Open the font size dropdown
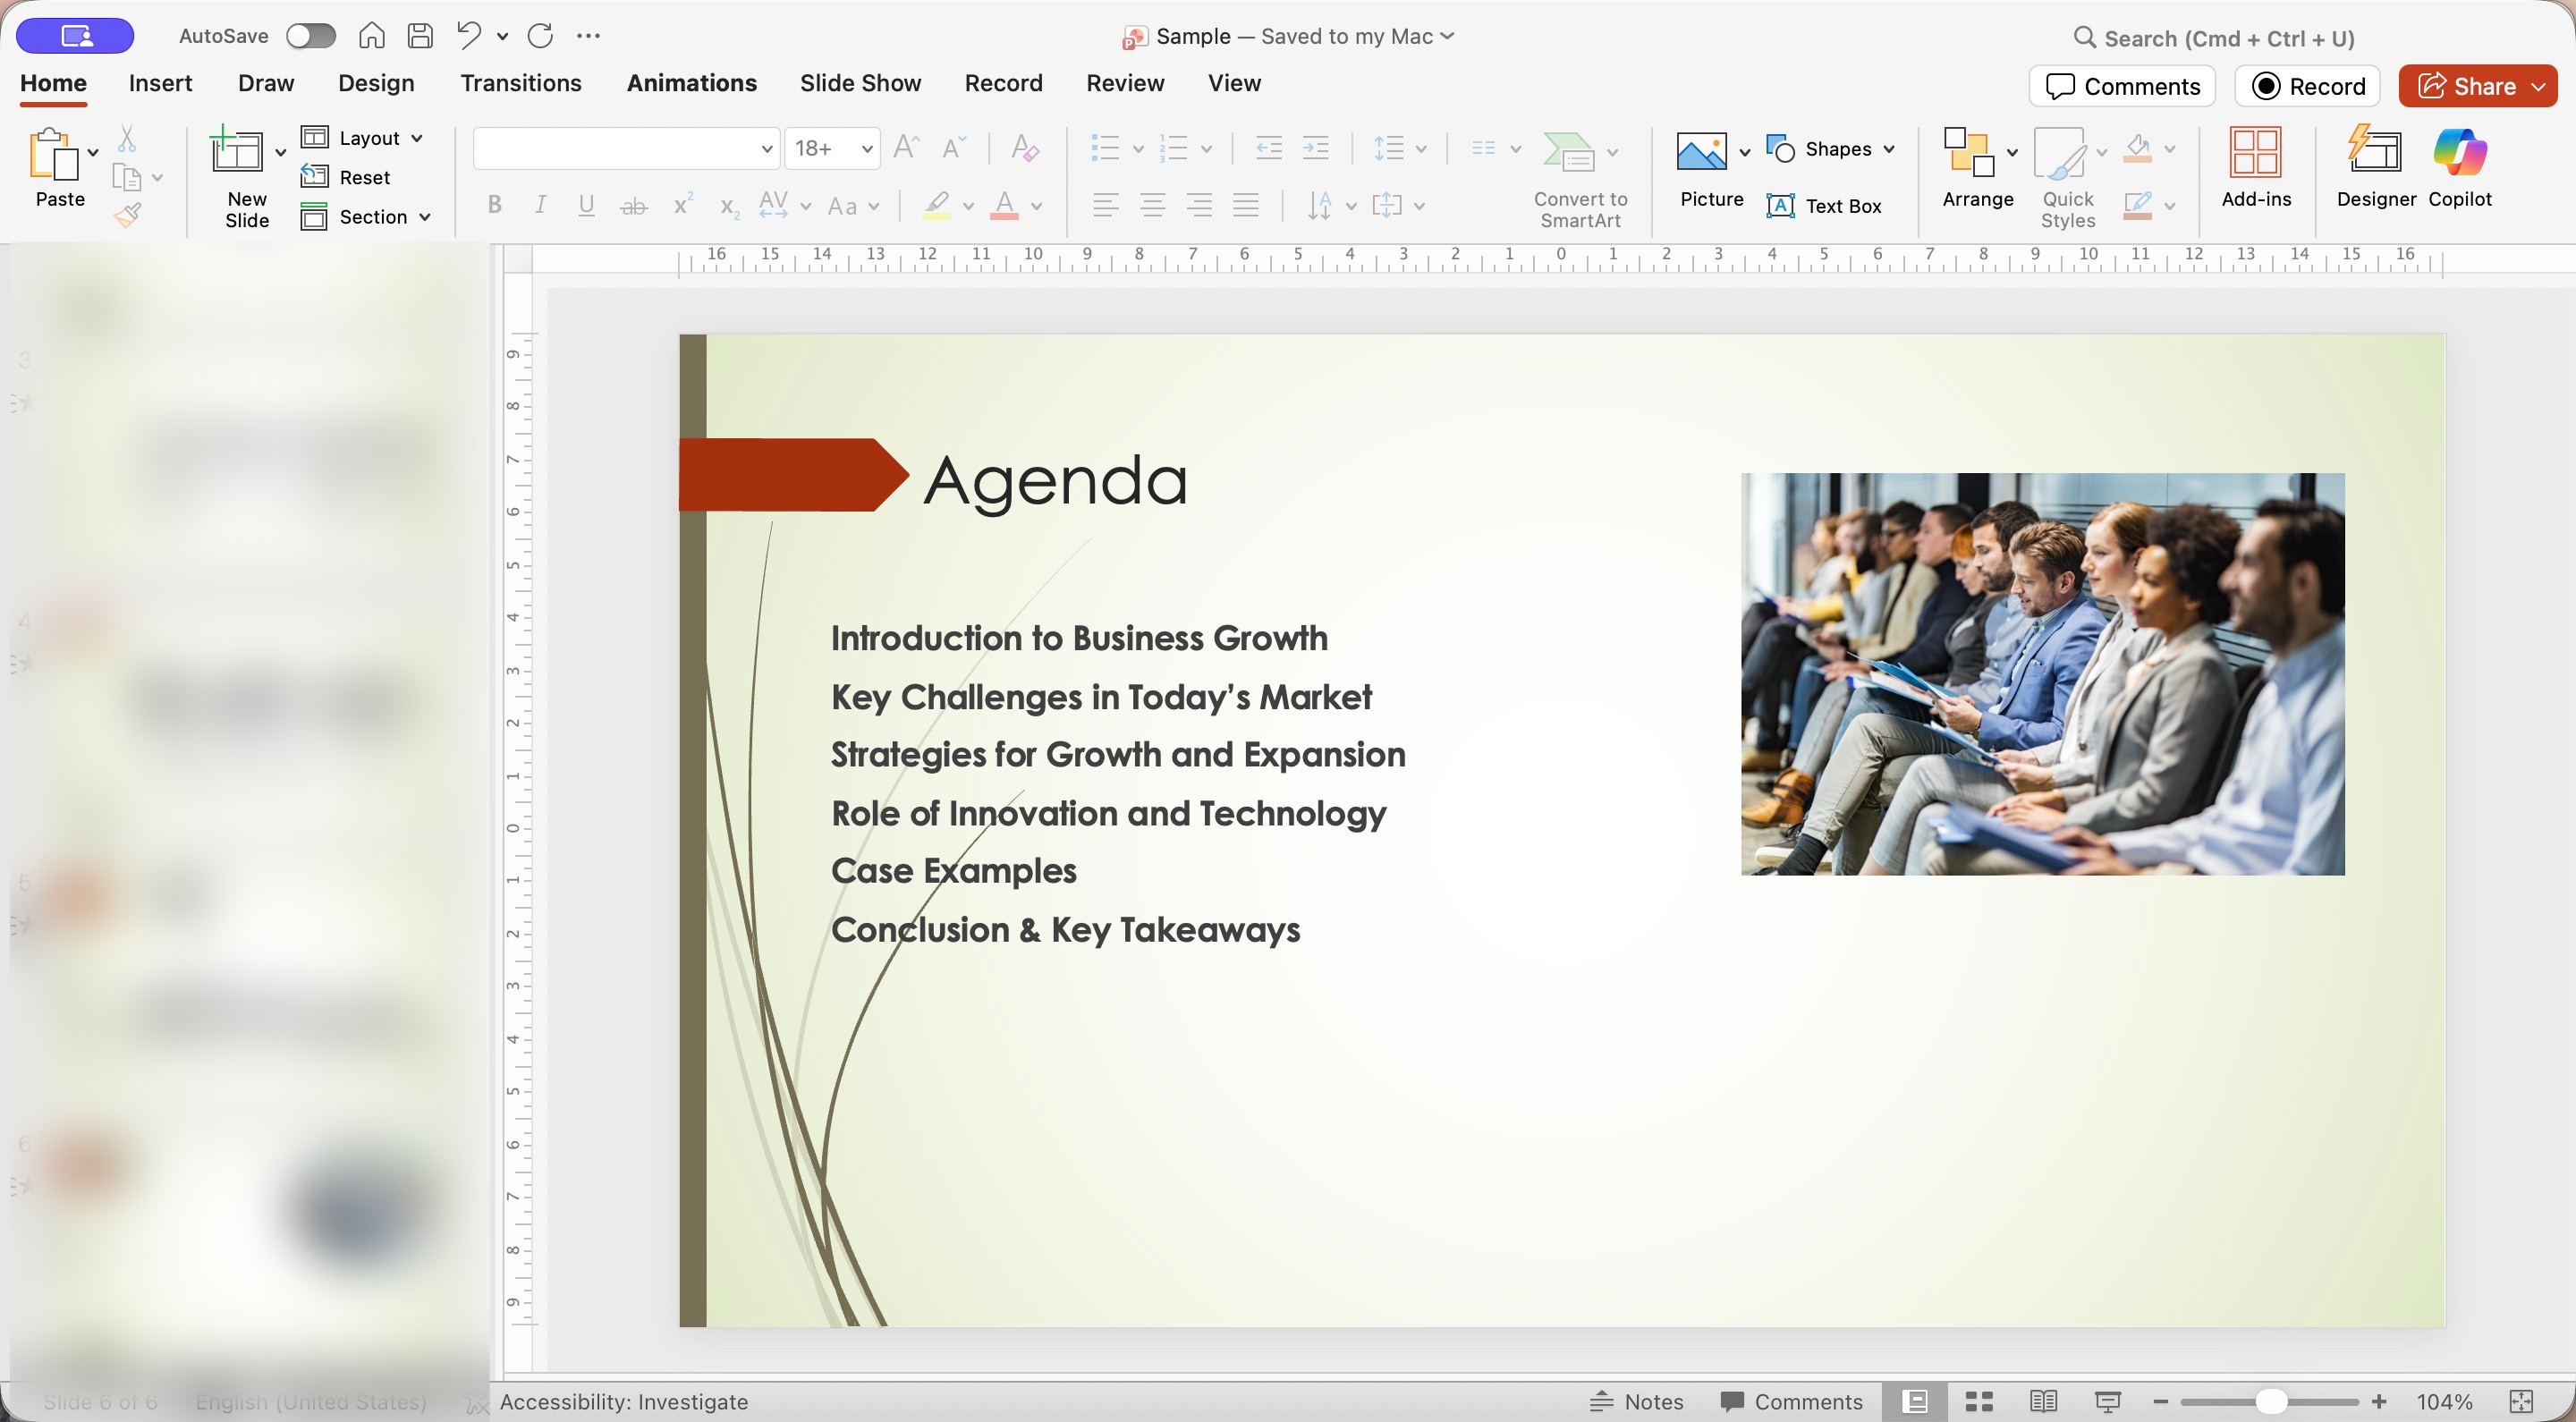 coord(867,149)
